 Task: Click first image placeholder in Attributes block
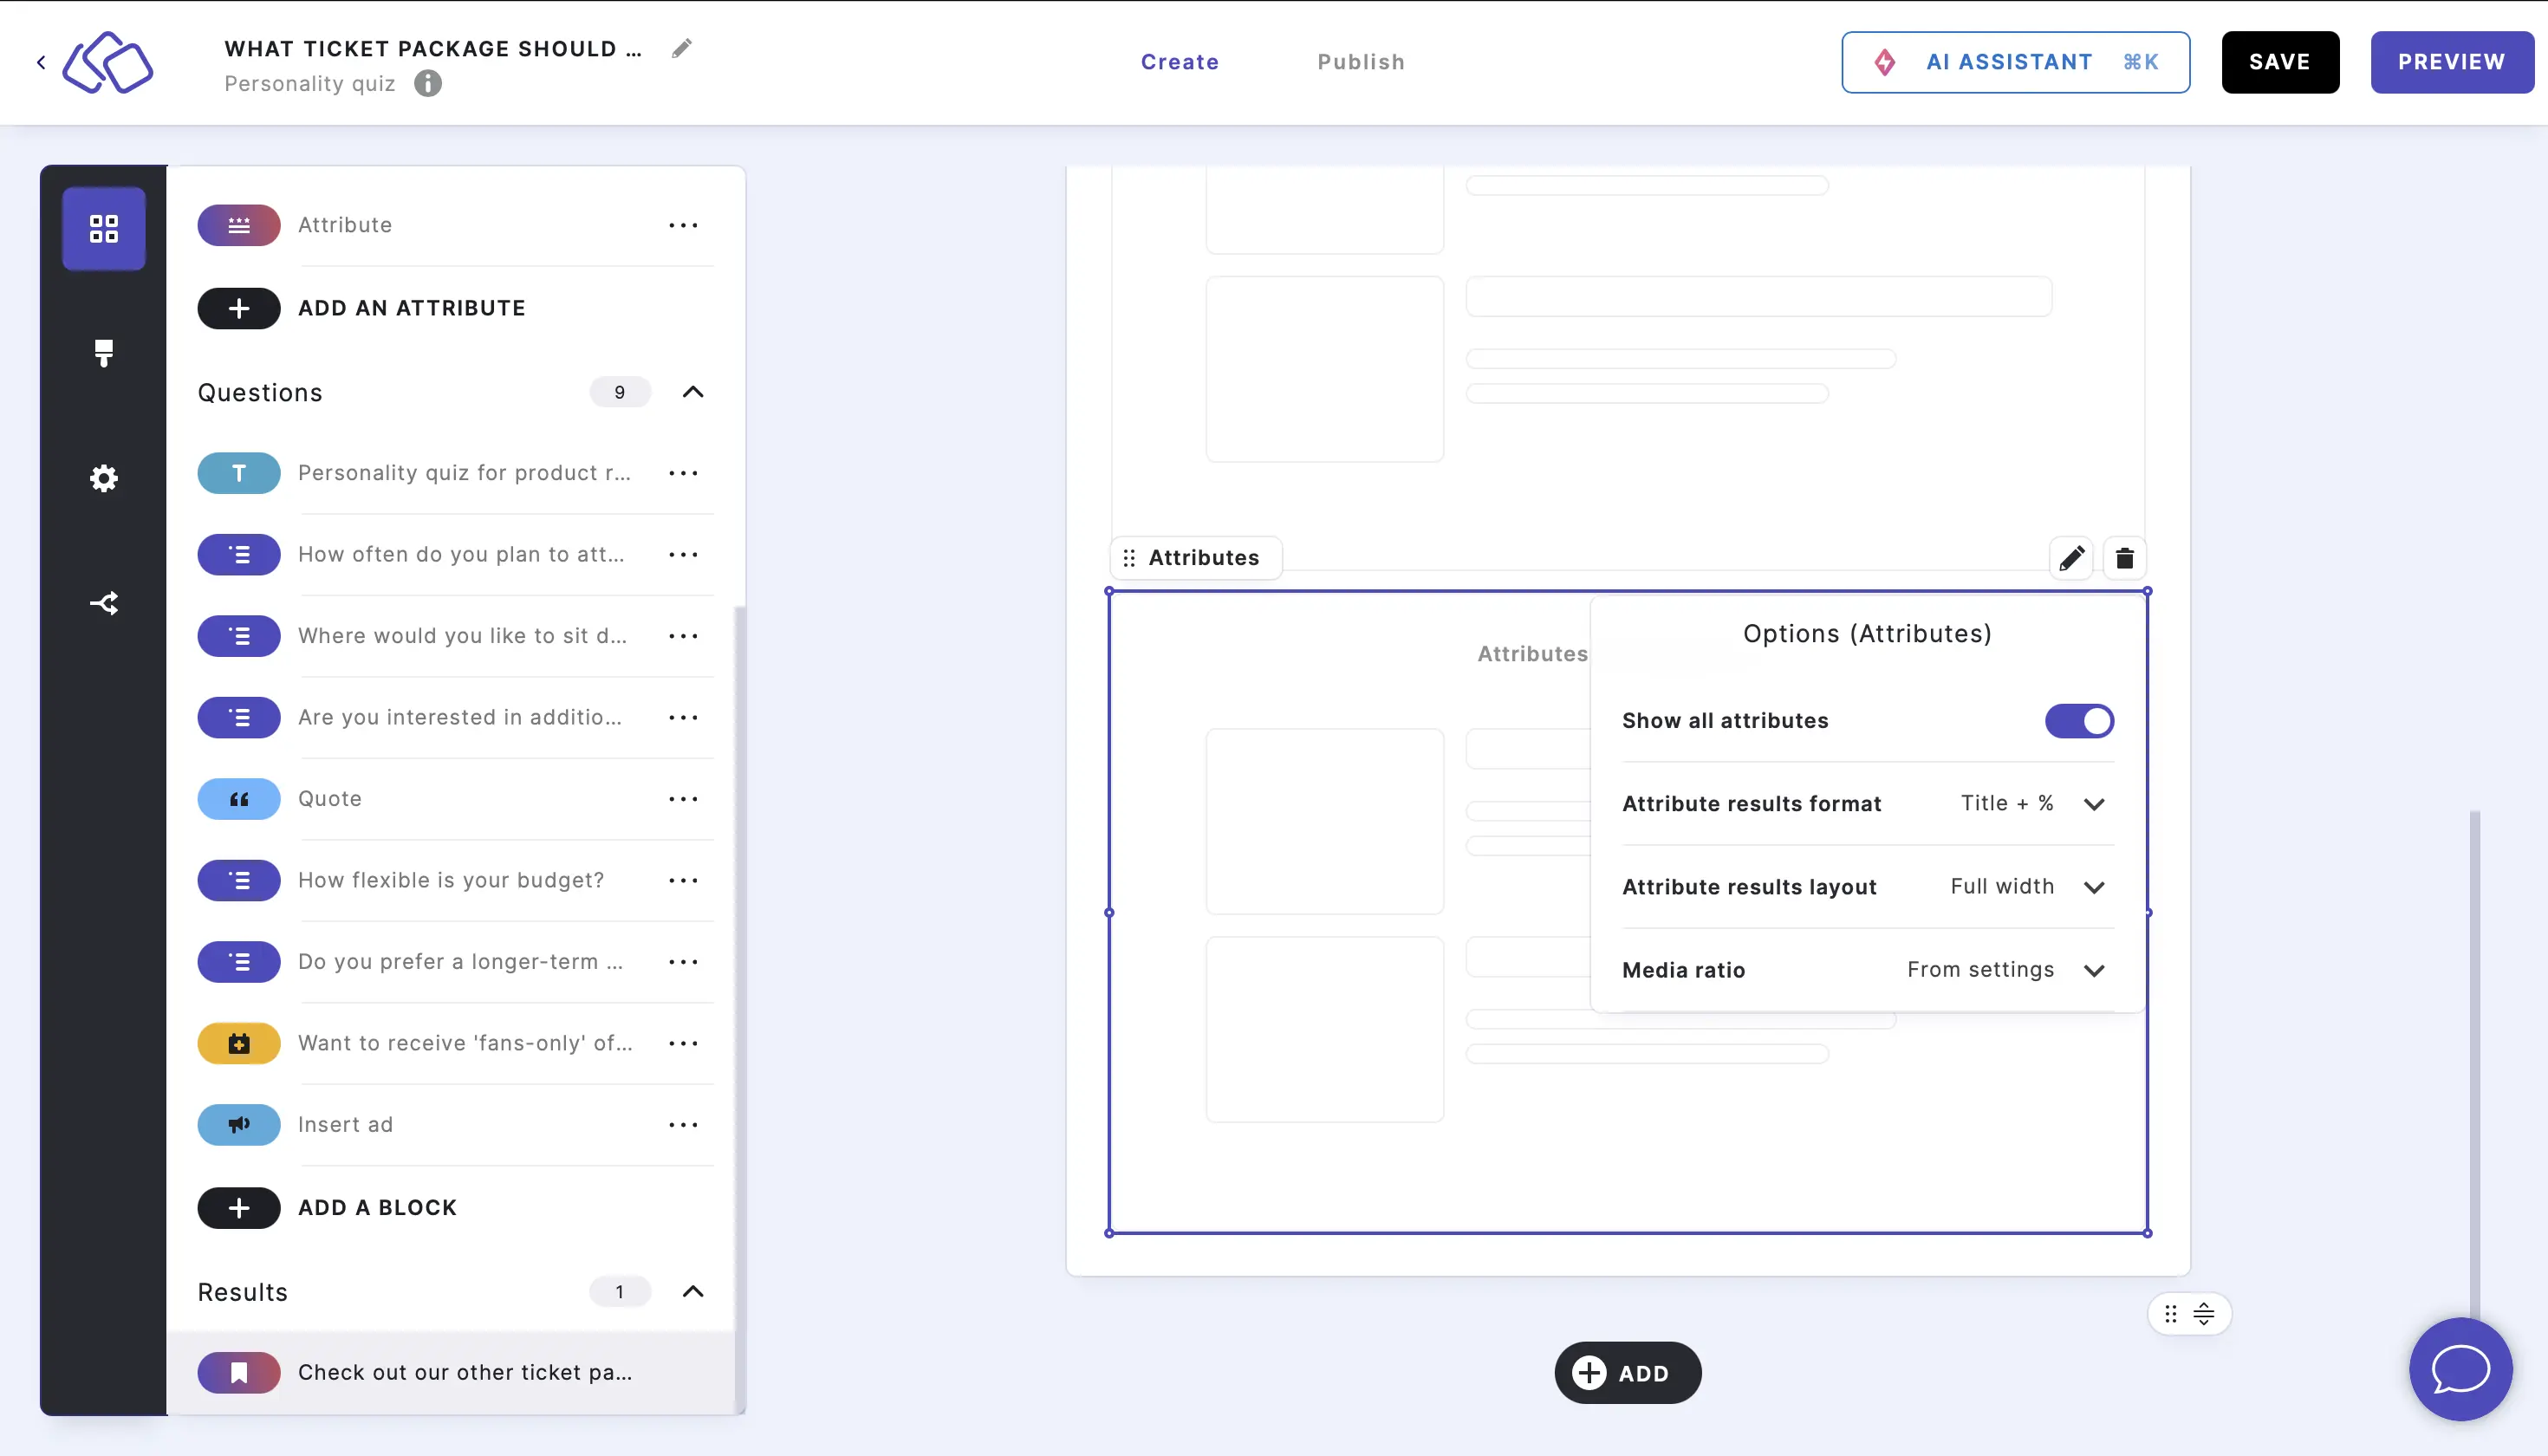(x=1324, y=821)
